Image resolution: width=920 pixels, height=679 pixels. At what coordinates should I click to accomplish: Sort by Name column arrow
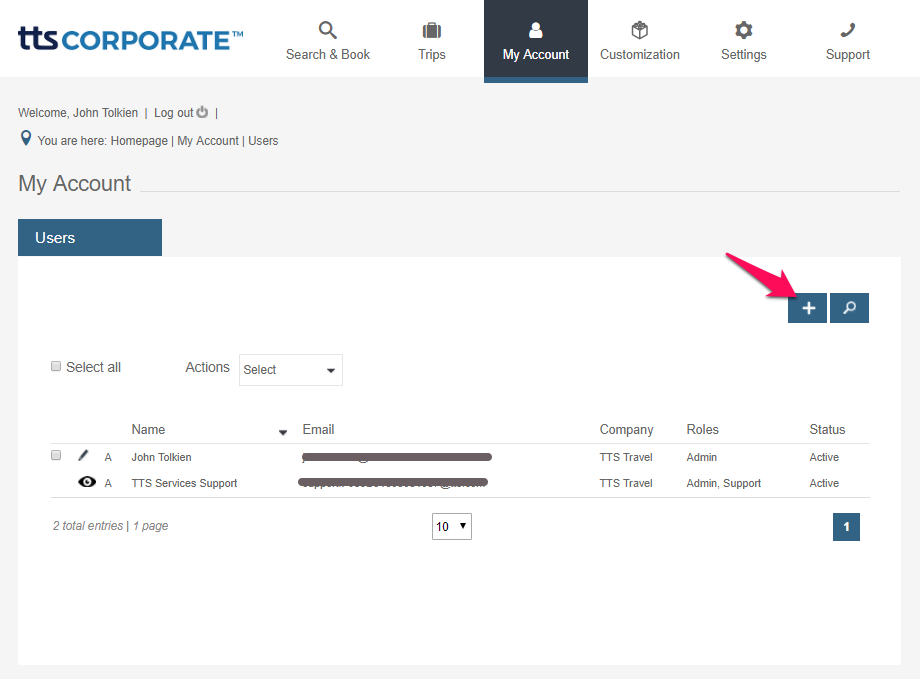click(x=282, y=431)
